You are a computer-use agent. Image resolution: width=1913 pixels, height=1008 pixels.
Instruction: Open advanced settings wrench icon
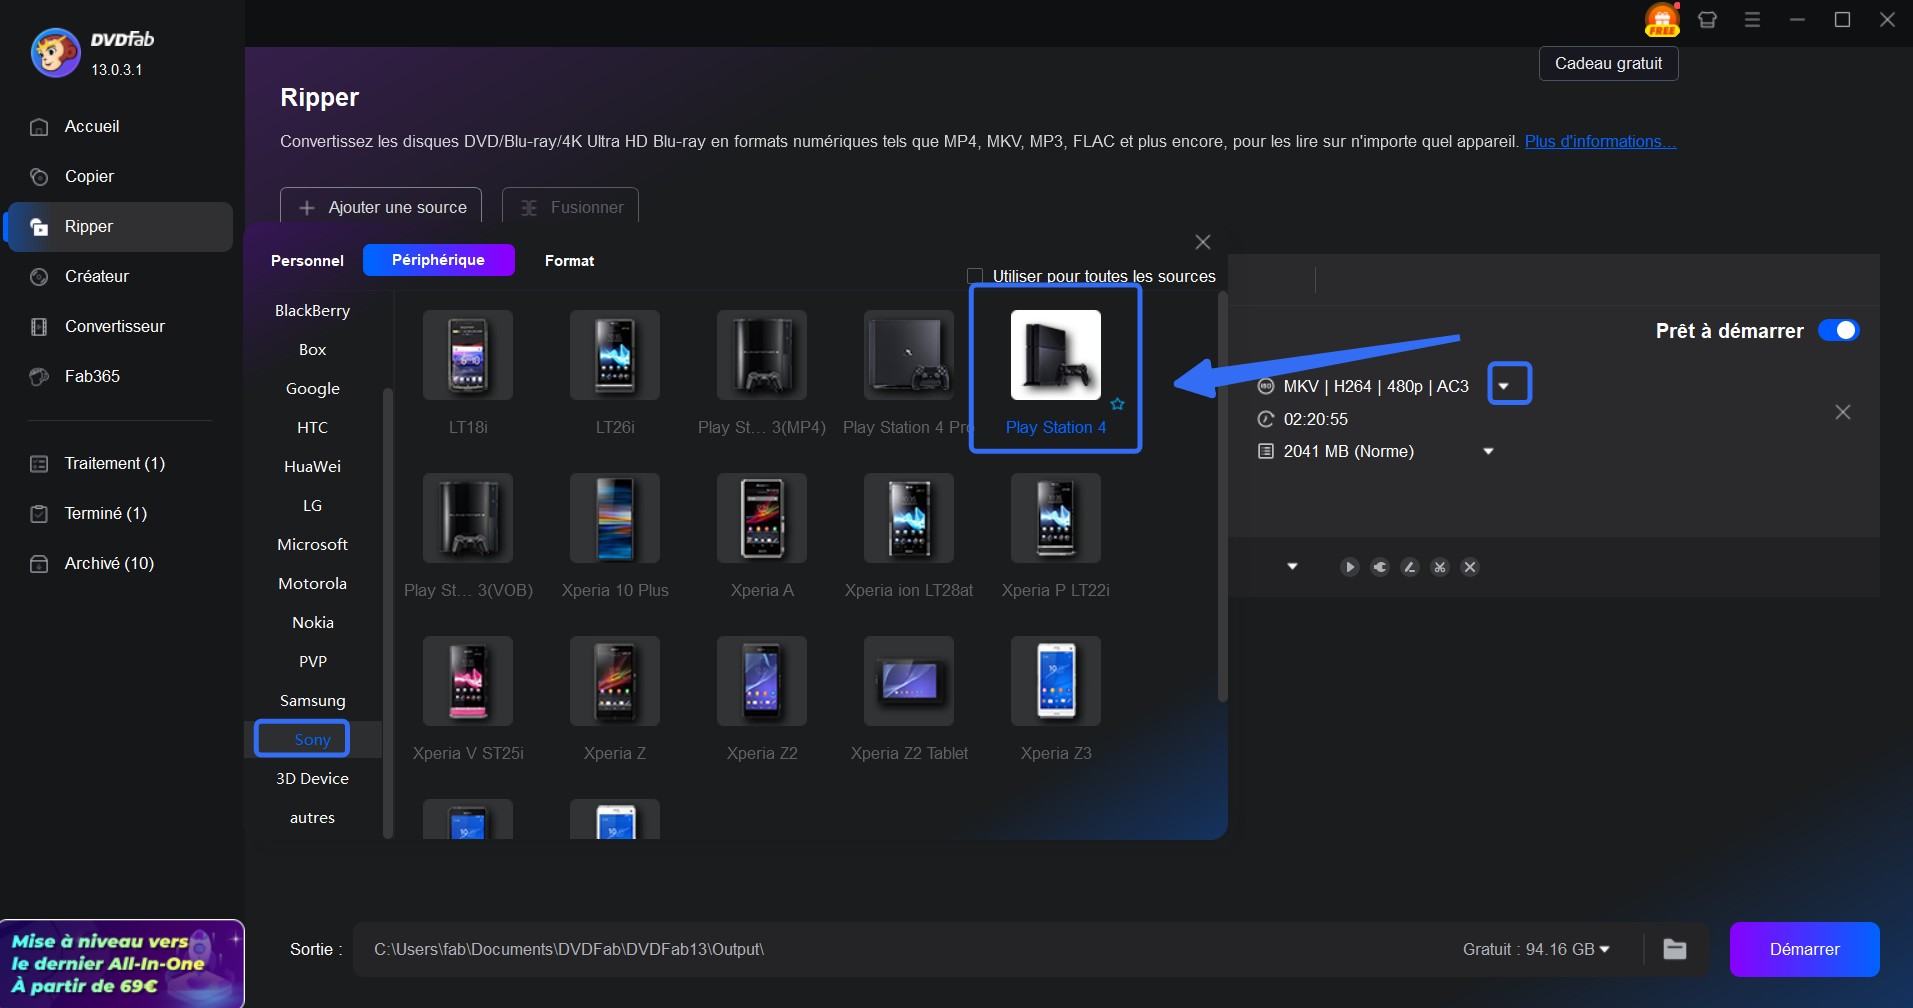tap(1379, 567)
